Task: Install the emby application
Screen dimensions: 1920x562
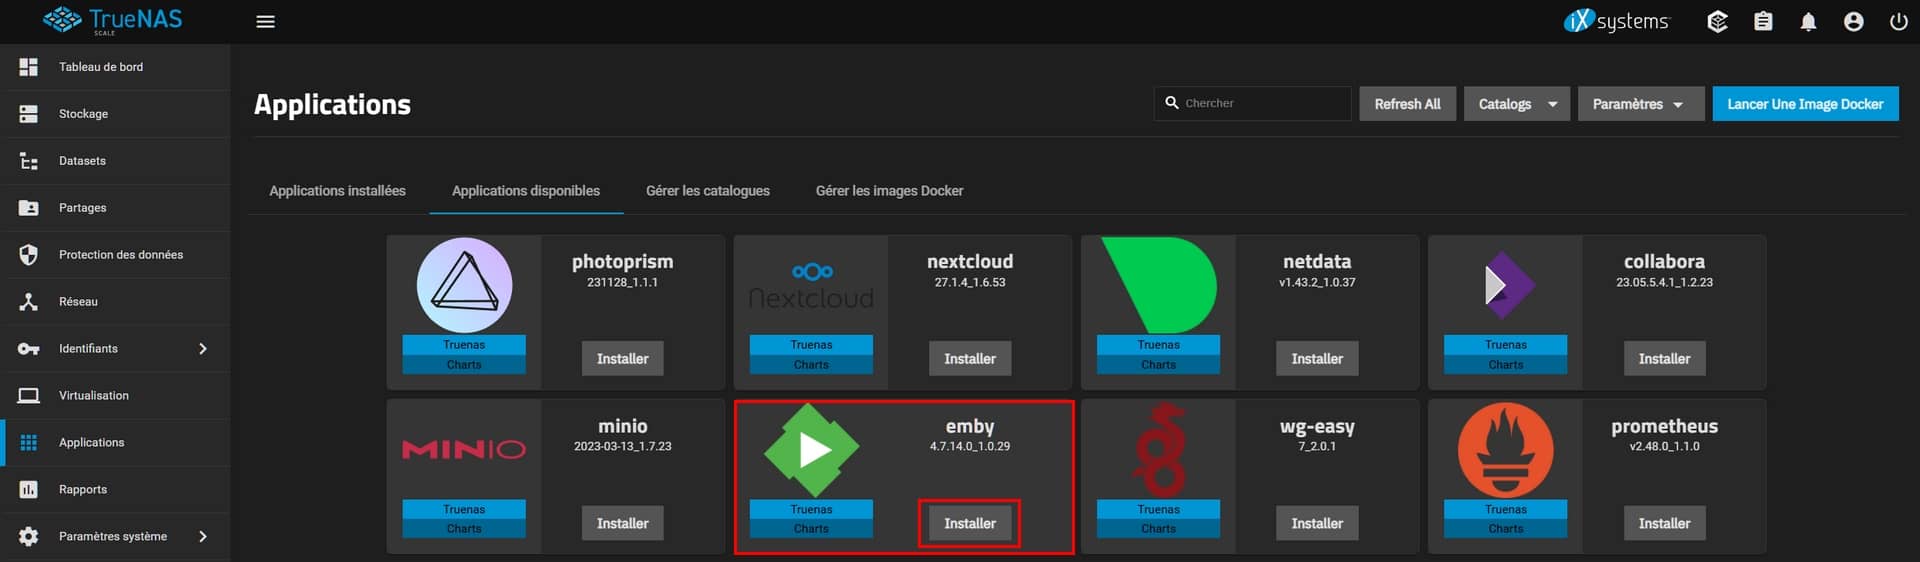Action: point(969,524)
